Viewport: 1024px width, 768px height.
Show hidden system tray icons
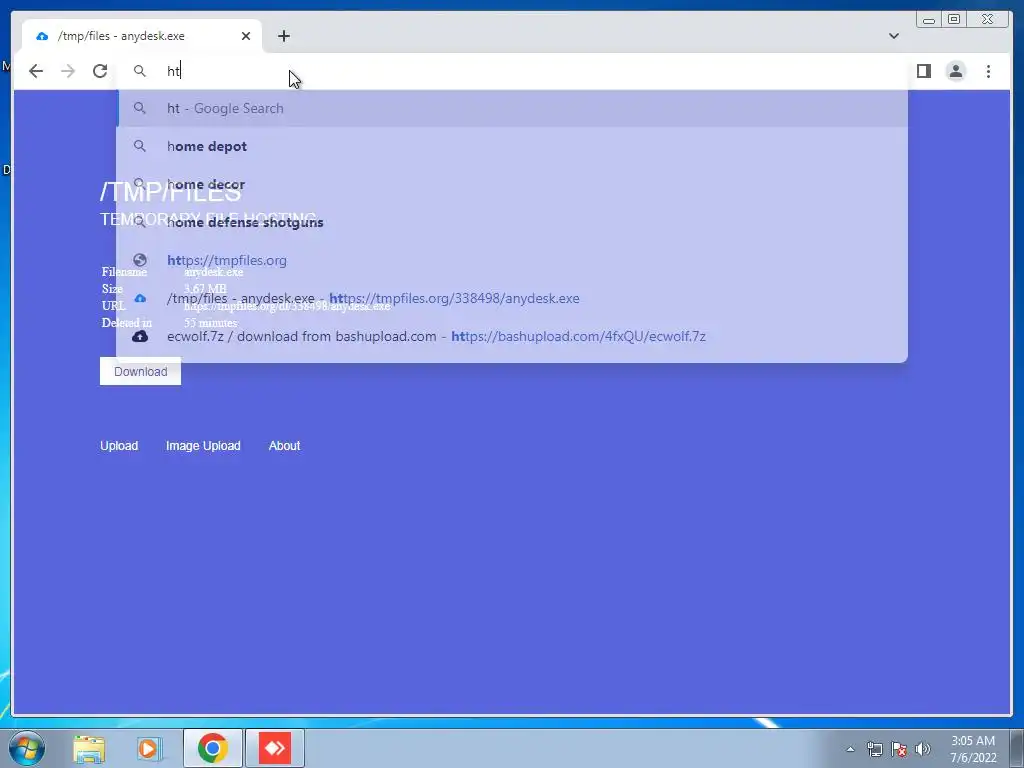click(850, 749)
